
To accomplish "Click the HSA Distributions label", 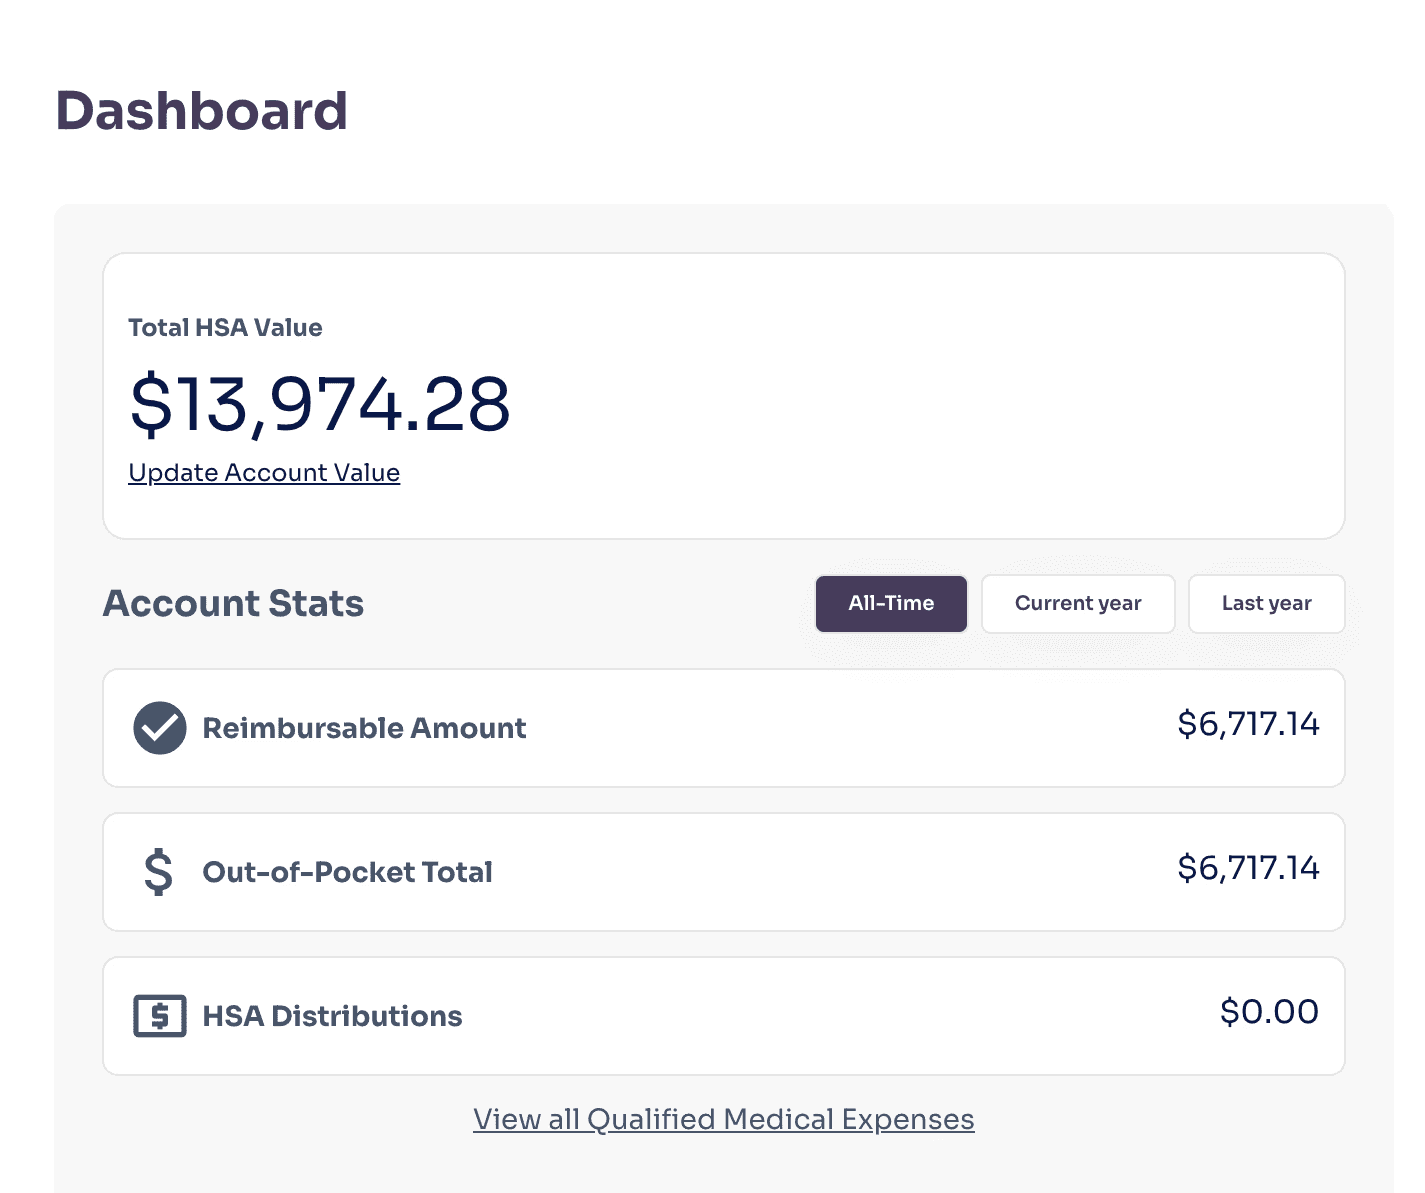I will [x=332, y=1016].
